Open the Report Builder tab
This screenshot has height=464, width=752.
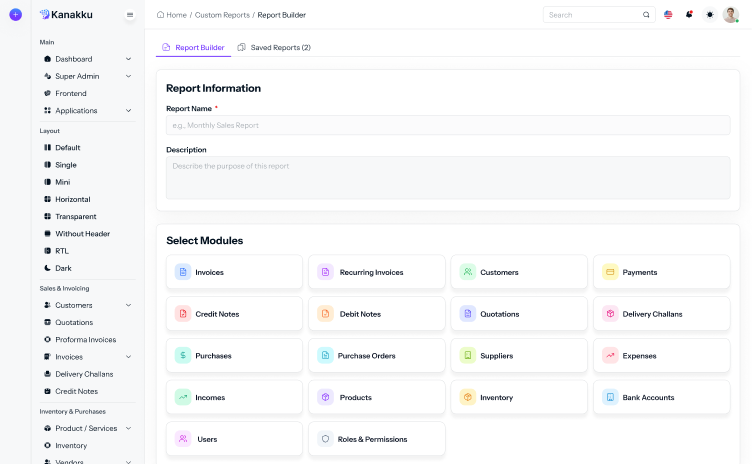pyautogui.click(x=193, y=47)
